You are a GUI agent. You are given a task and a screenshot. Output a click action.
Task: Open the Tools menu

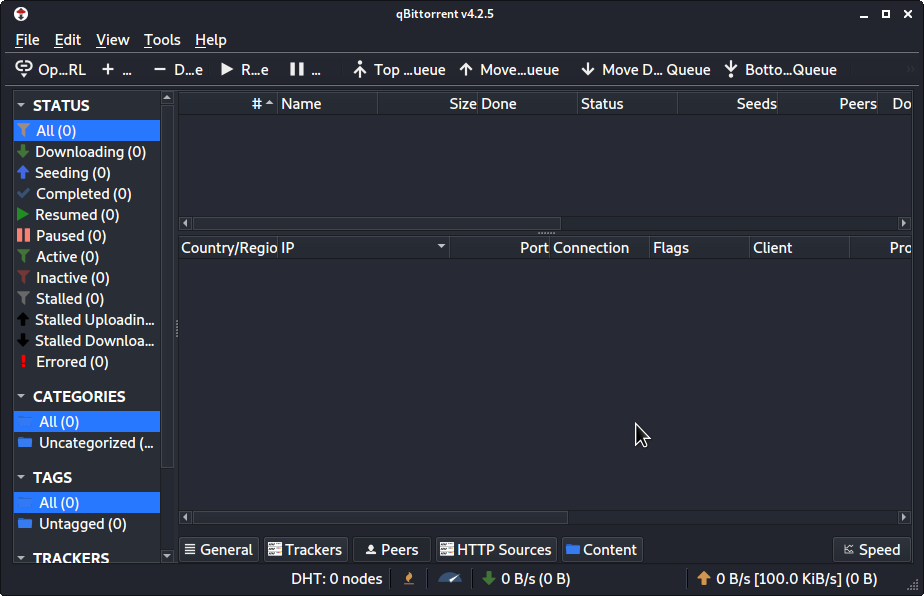[162, 39]
